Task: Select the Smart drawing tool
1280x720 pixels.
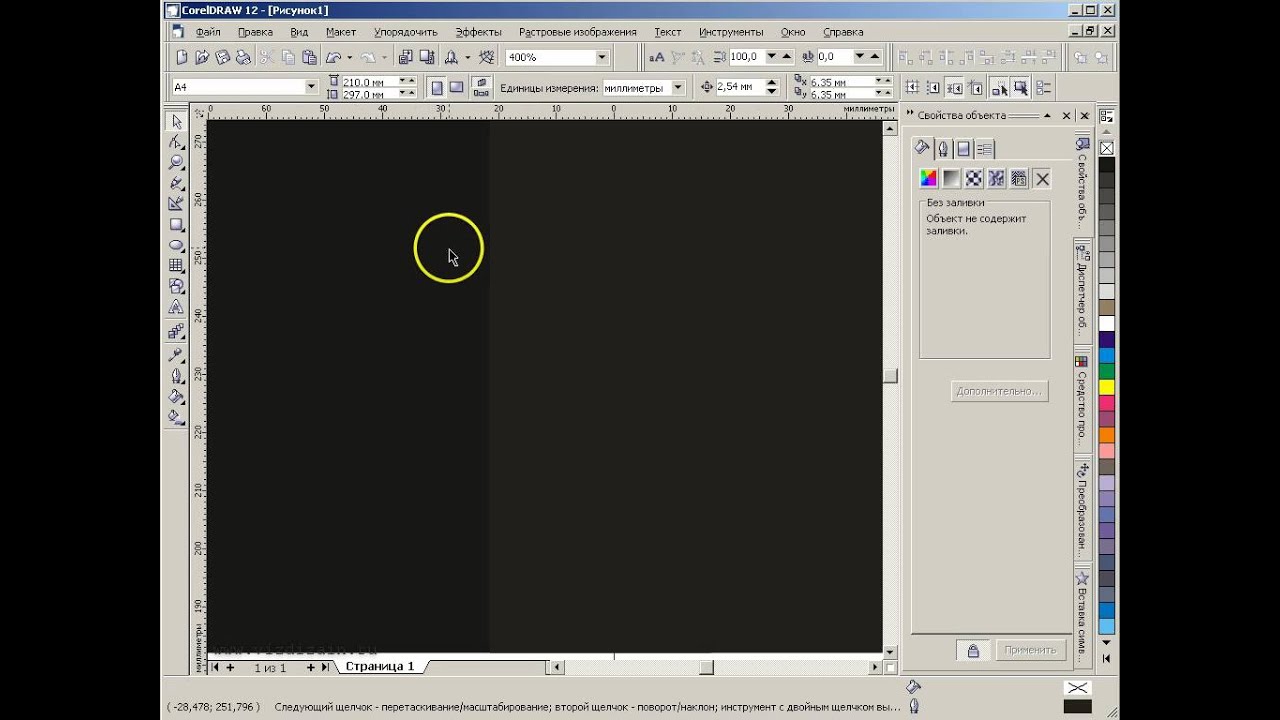Action: pos(176,204)
